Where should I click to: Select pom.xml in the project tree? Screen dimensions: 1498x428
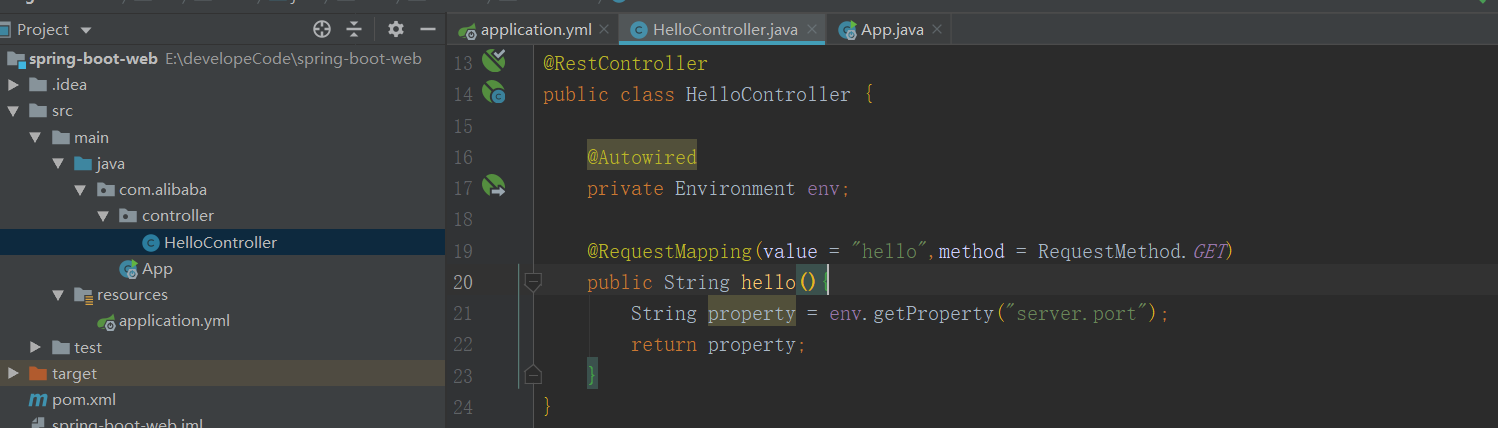pos(84,400)
